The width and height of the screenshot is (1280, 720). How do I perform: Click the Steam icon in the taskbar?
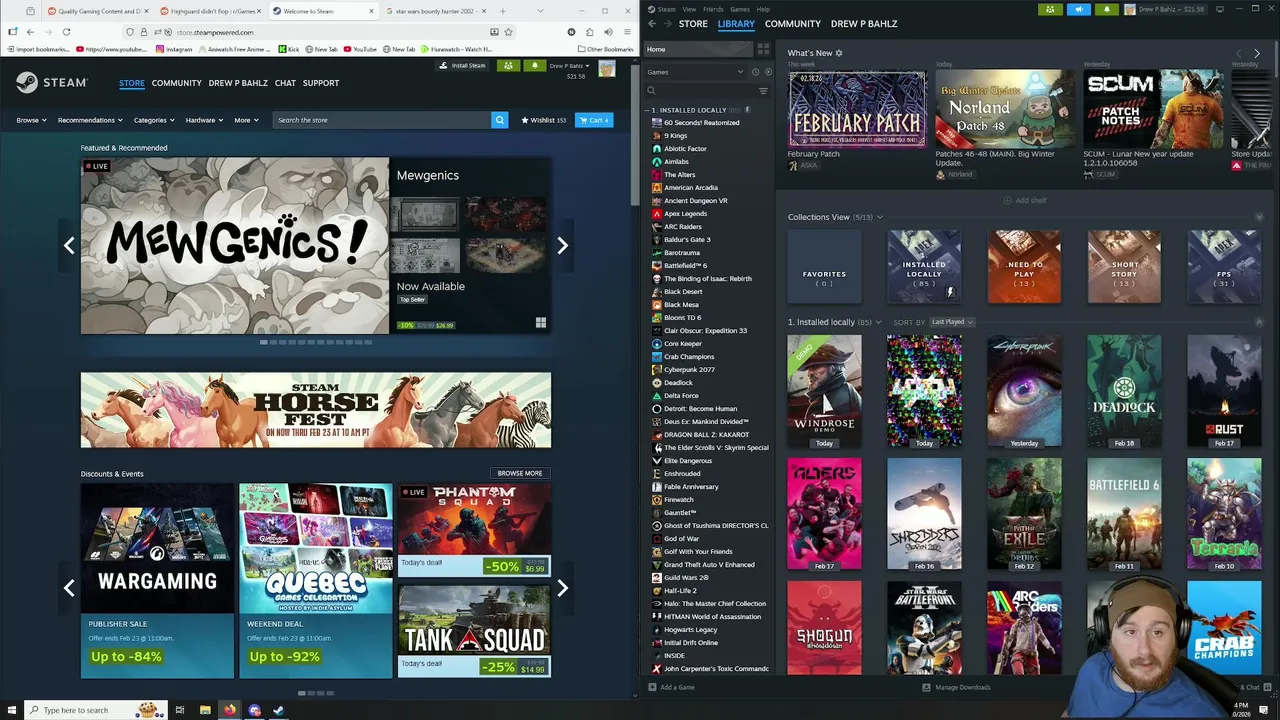coord(278,710)
